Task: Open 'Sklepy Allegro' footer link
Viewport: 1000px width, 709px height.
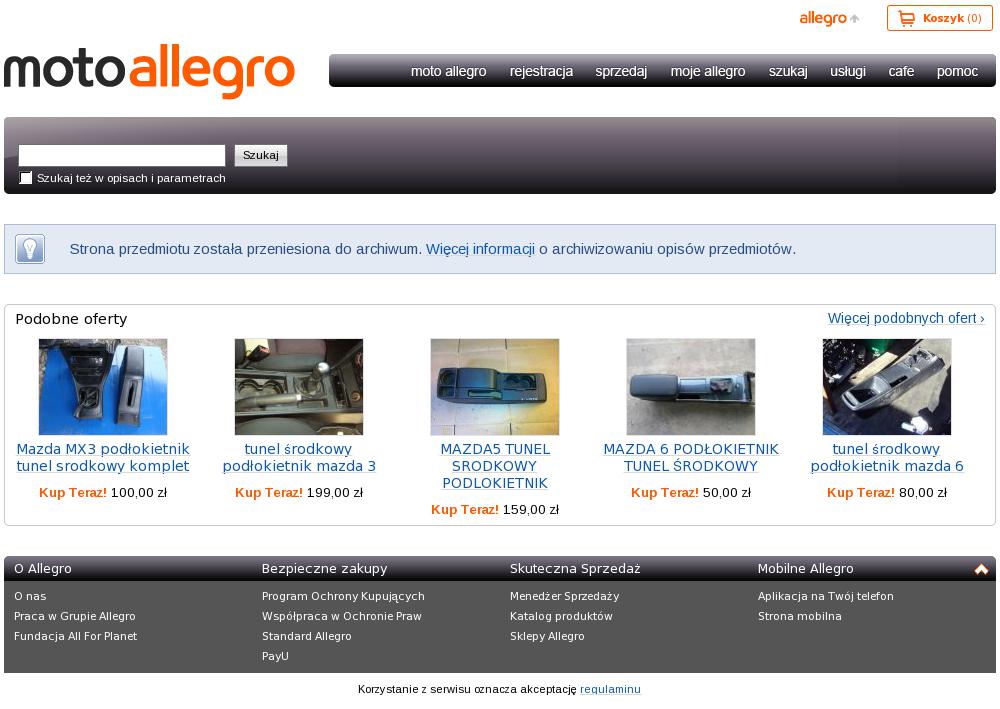Action: (x=547, y=636)
